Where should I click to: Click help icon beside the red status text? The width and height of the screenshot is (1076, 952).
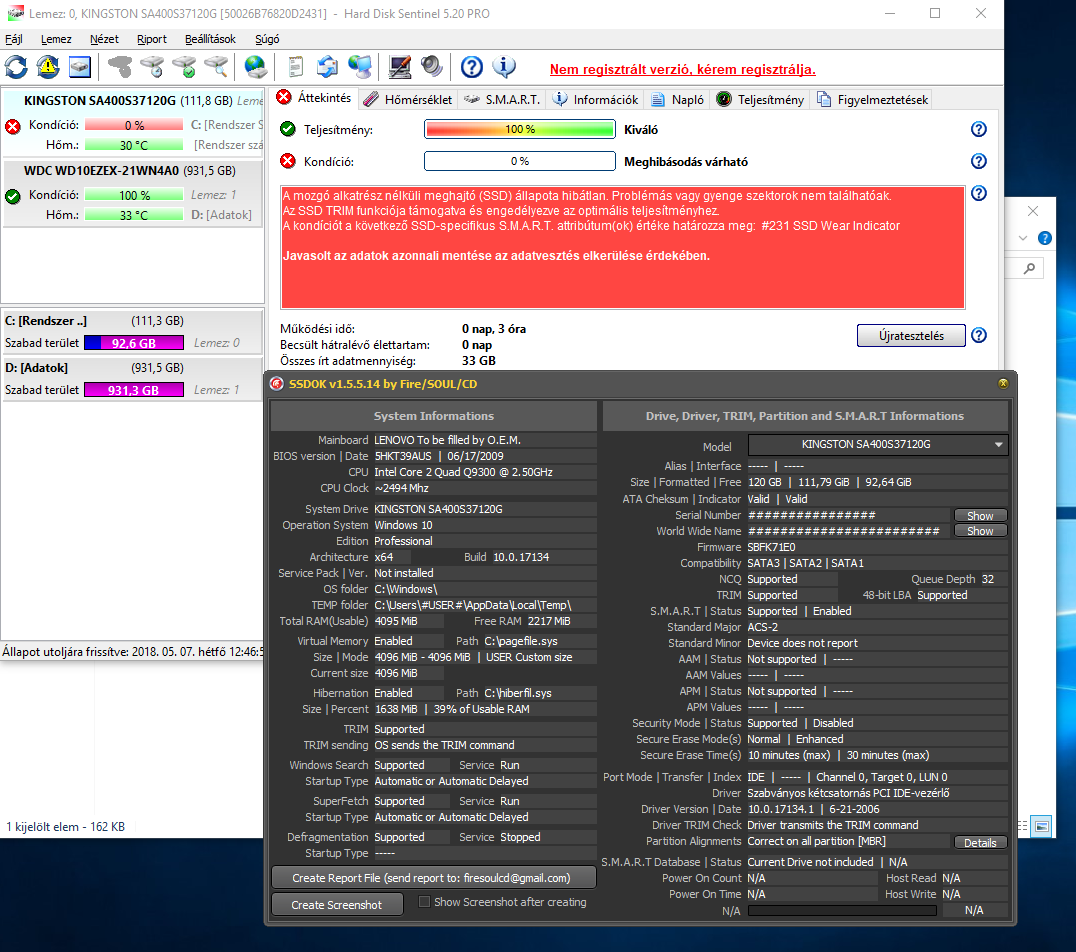pyautogui.click(x=979, y=194)
